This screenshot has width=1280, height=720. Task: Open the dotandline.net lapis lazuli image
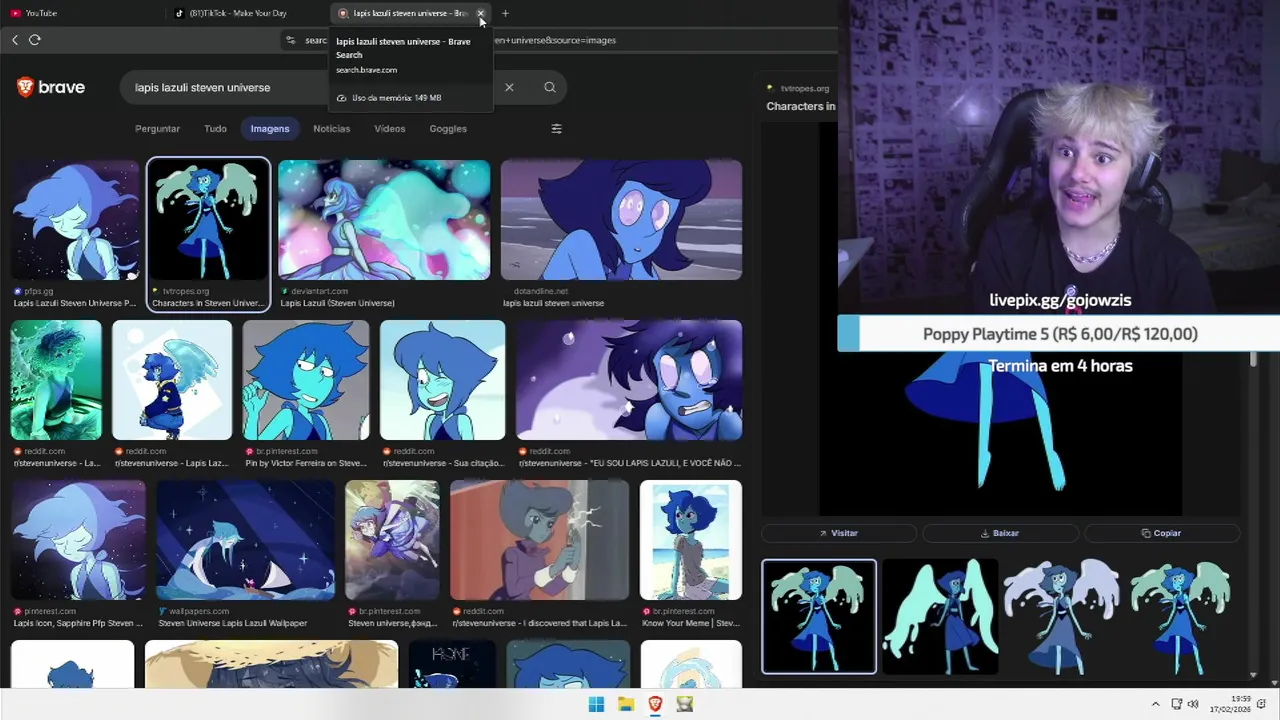click(621, 220)
